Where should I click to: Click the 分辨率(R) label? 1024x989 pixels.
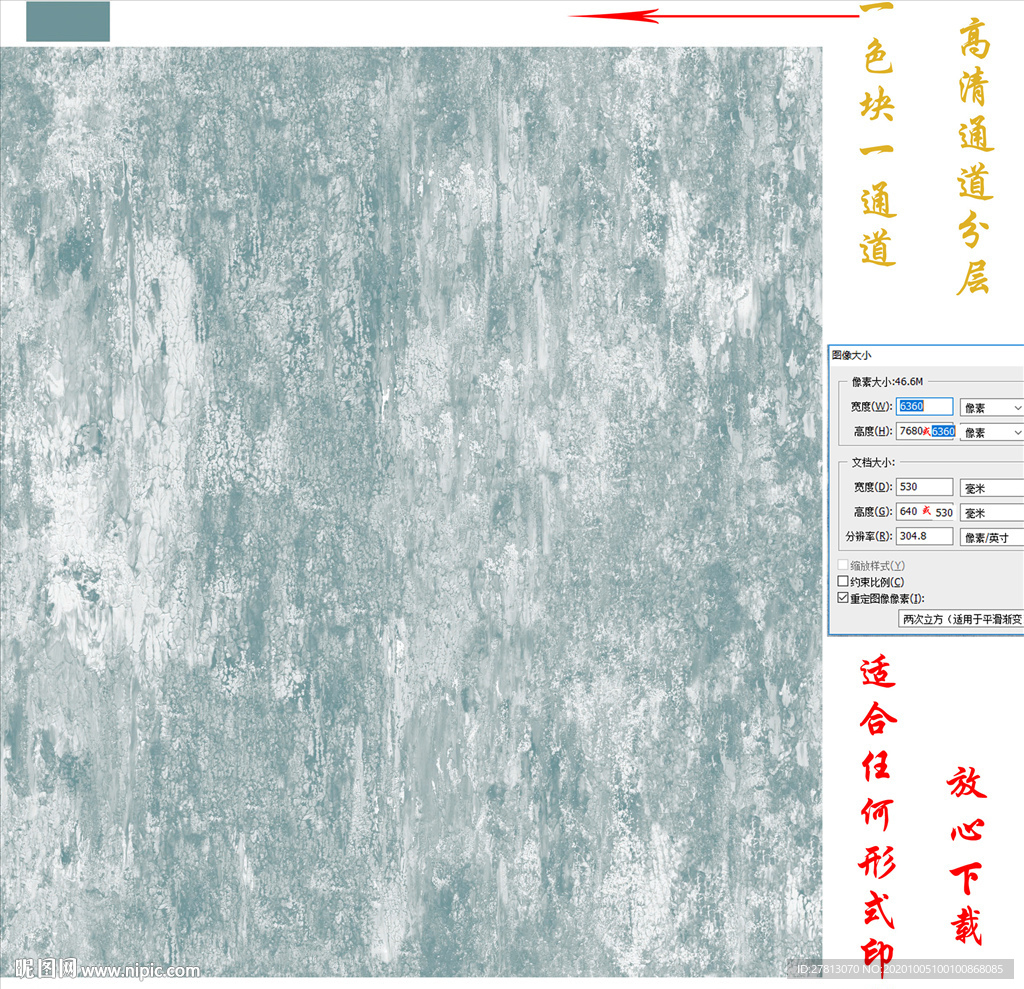[869, 536]
